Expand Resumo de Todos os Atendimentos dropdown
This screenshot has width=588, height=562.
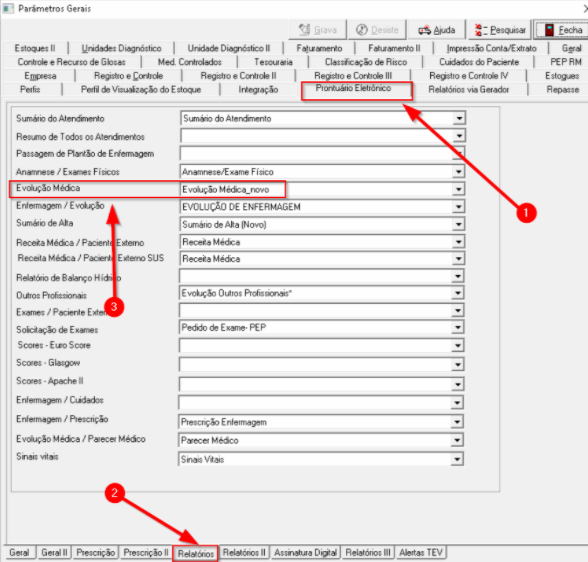pos(459,136)
